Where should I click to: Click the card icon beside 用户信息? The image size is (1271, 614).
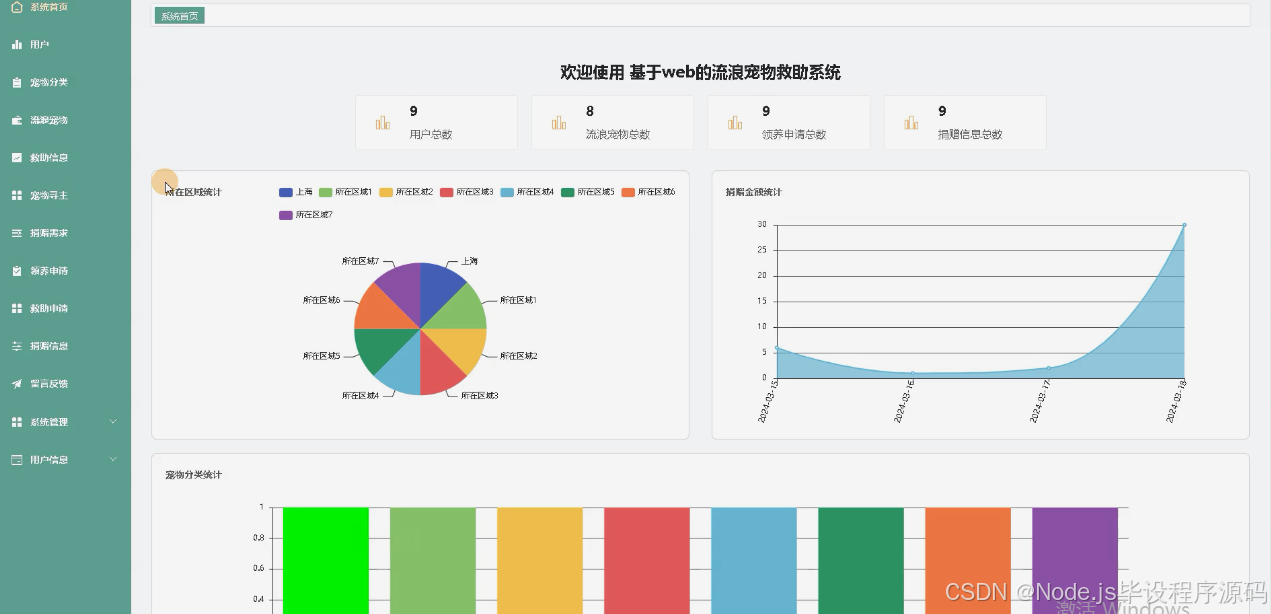pyautogui.click(x=16, y=460)
